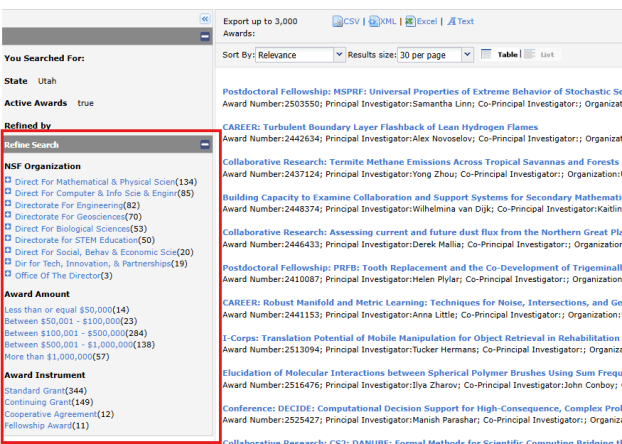Expand Directorate For Engineering node
Screen dimensions: 622x444
click(8, 204)
